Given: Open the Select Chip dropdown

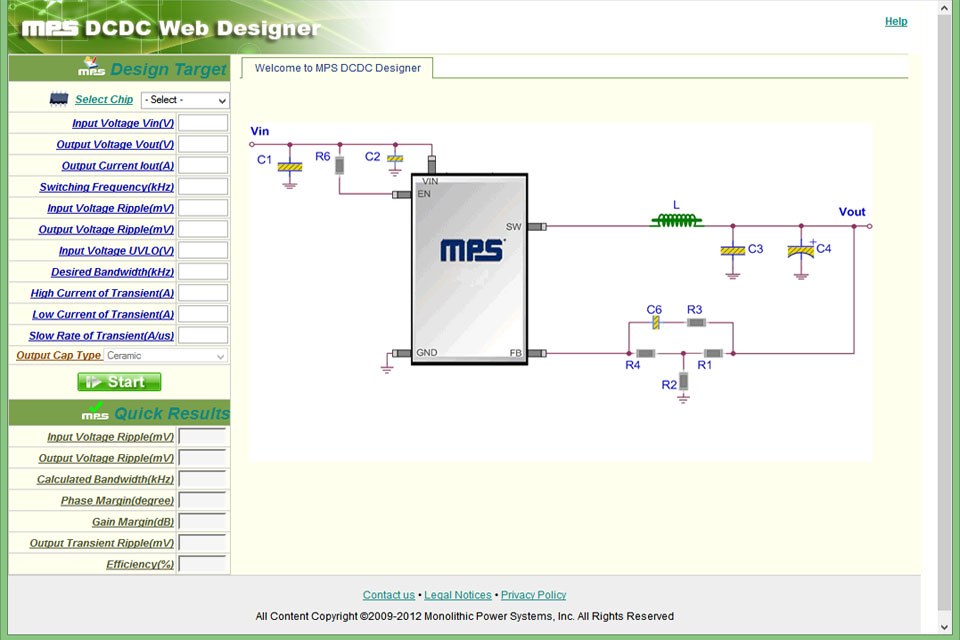Looking at the screenshot, I should 185,100.
